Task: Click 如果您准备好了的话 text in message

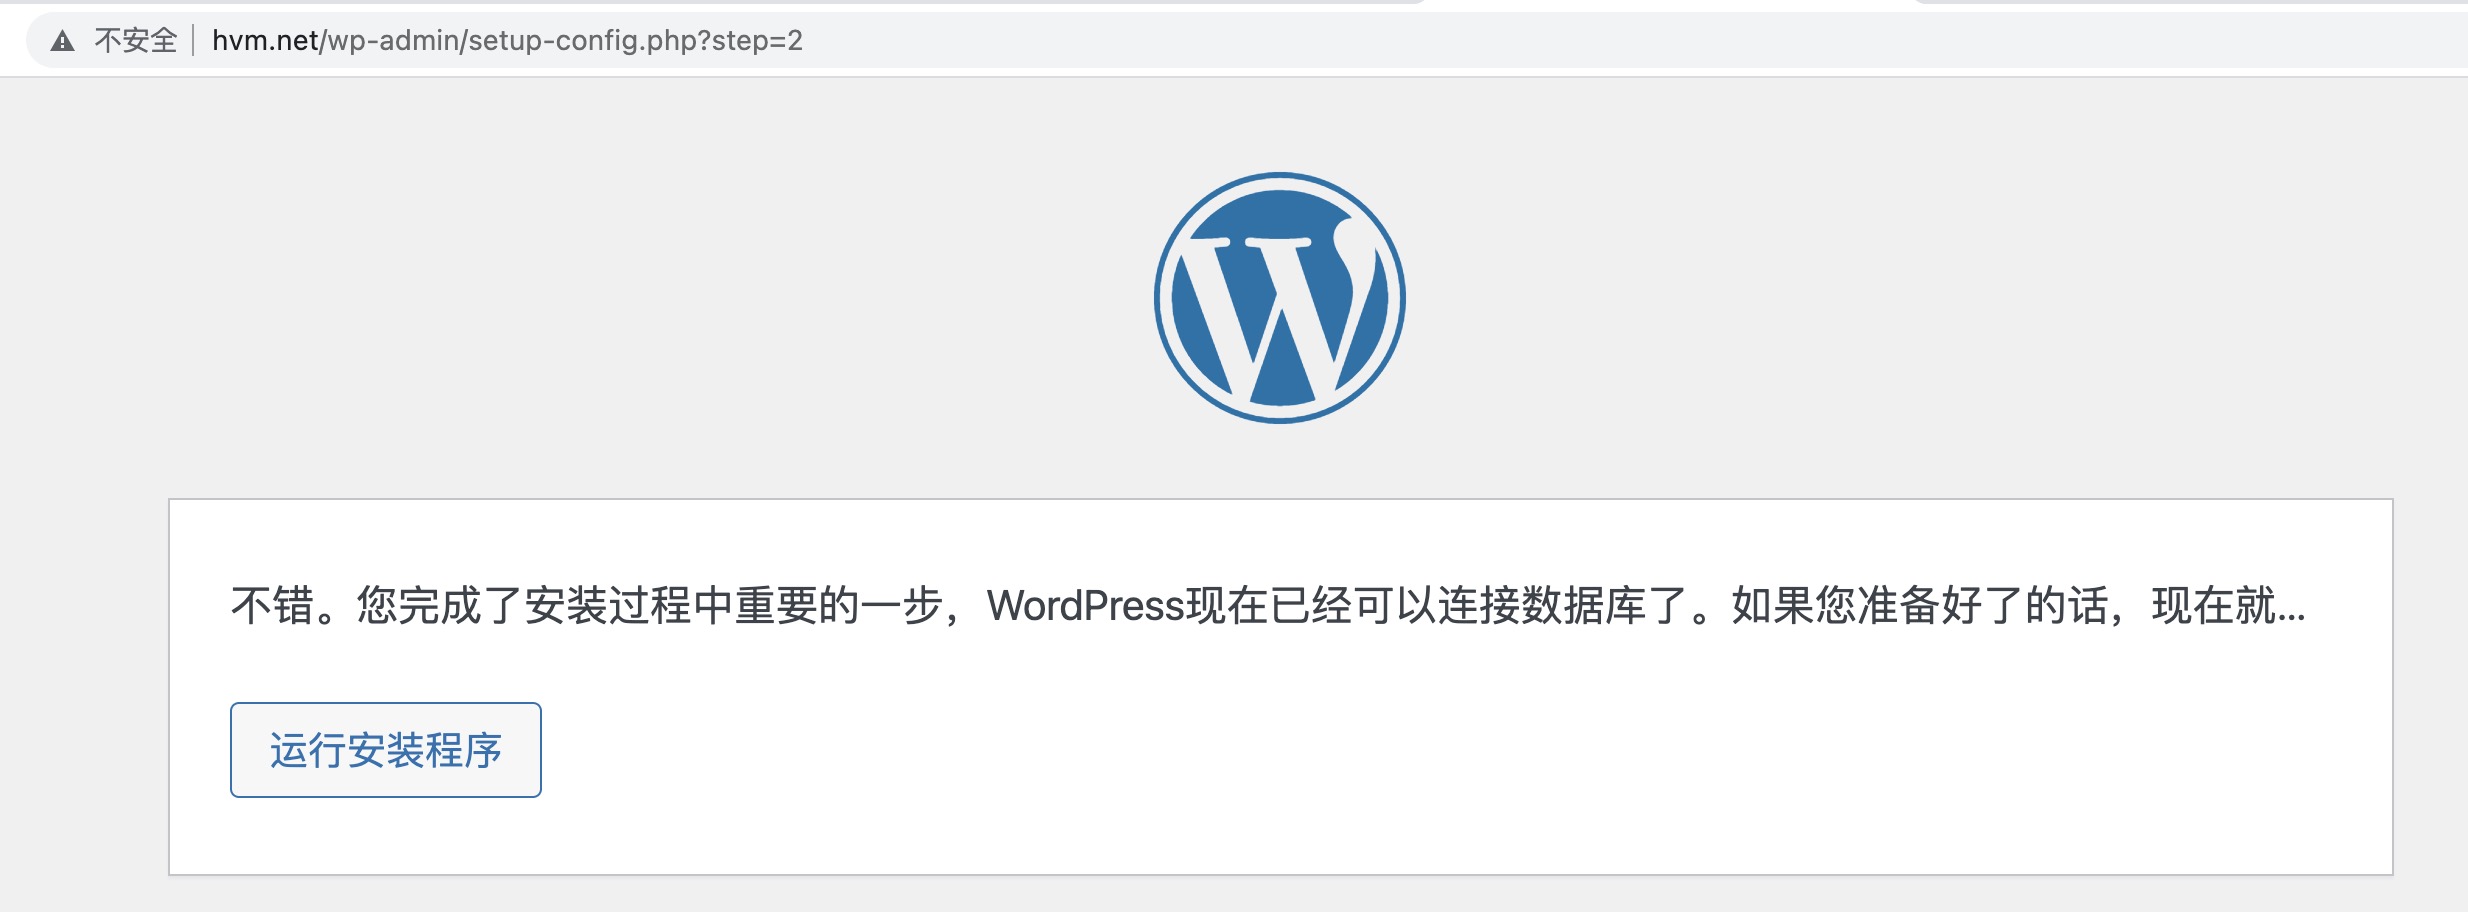Action: click(x=1920, y=606)
